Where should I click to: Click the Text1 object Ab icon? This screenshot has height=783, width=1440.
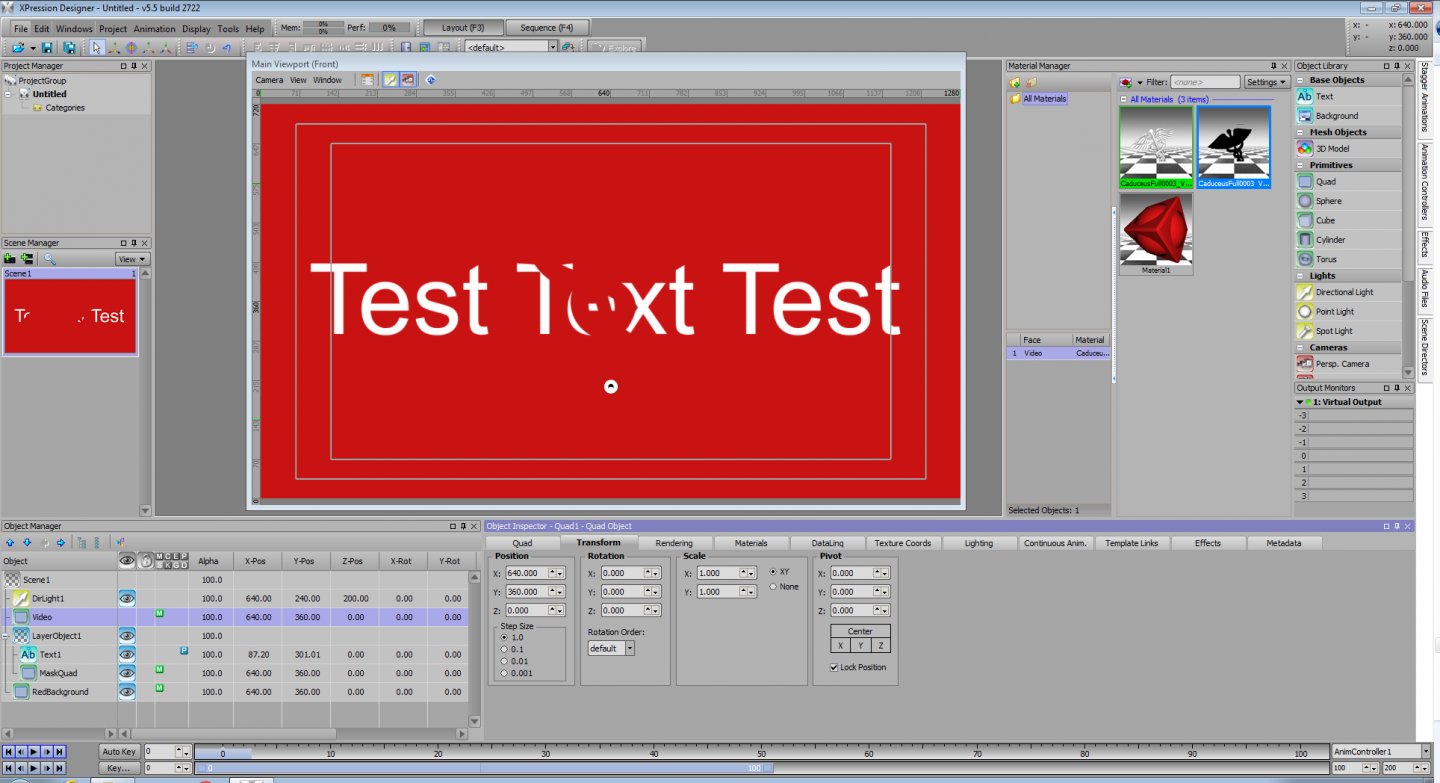[x=29, y=654]
